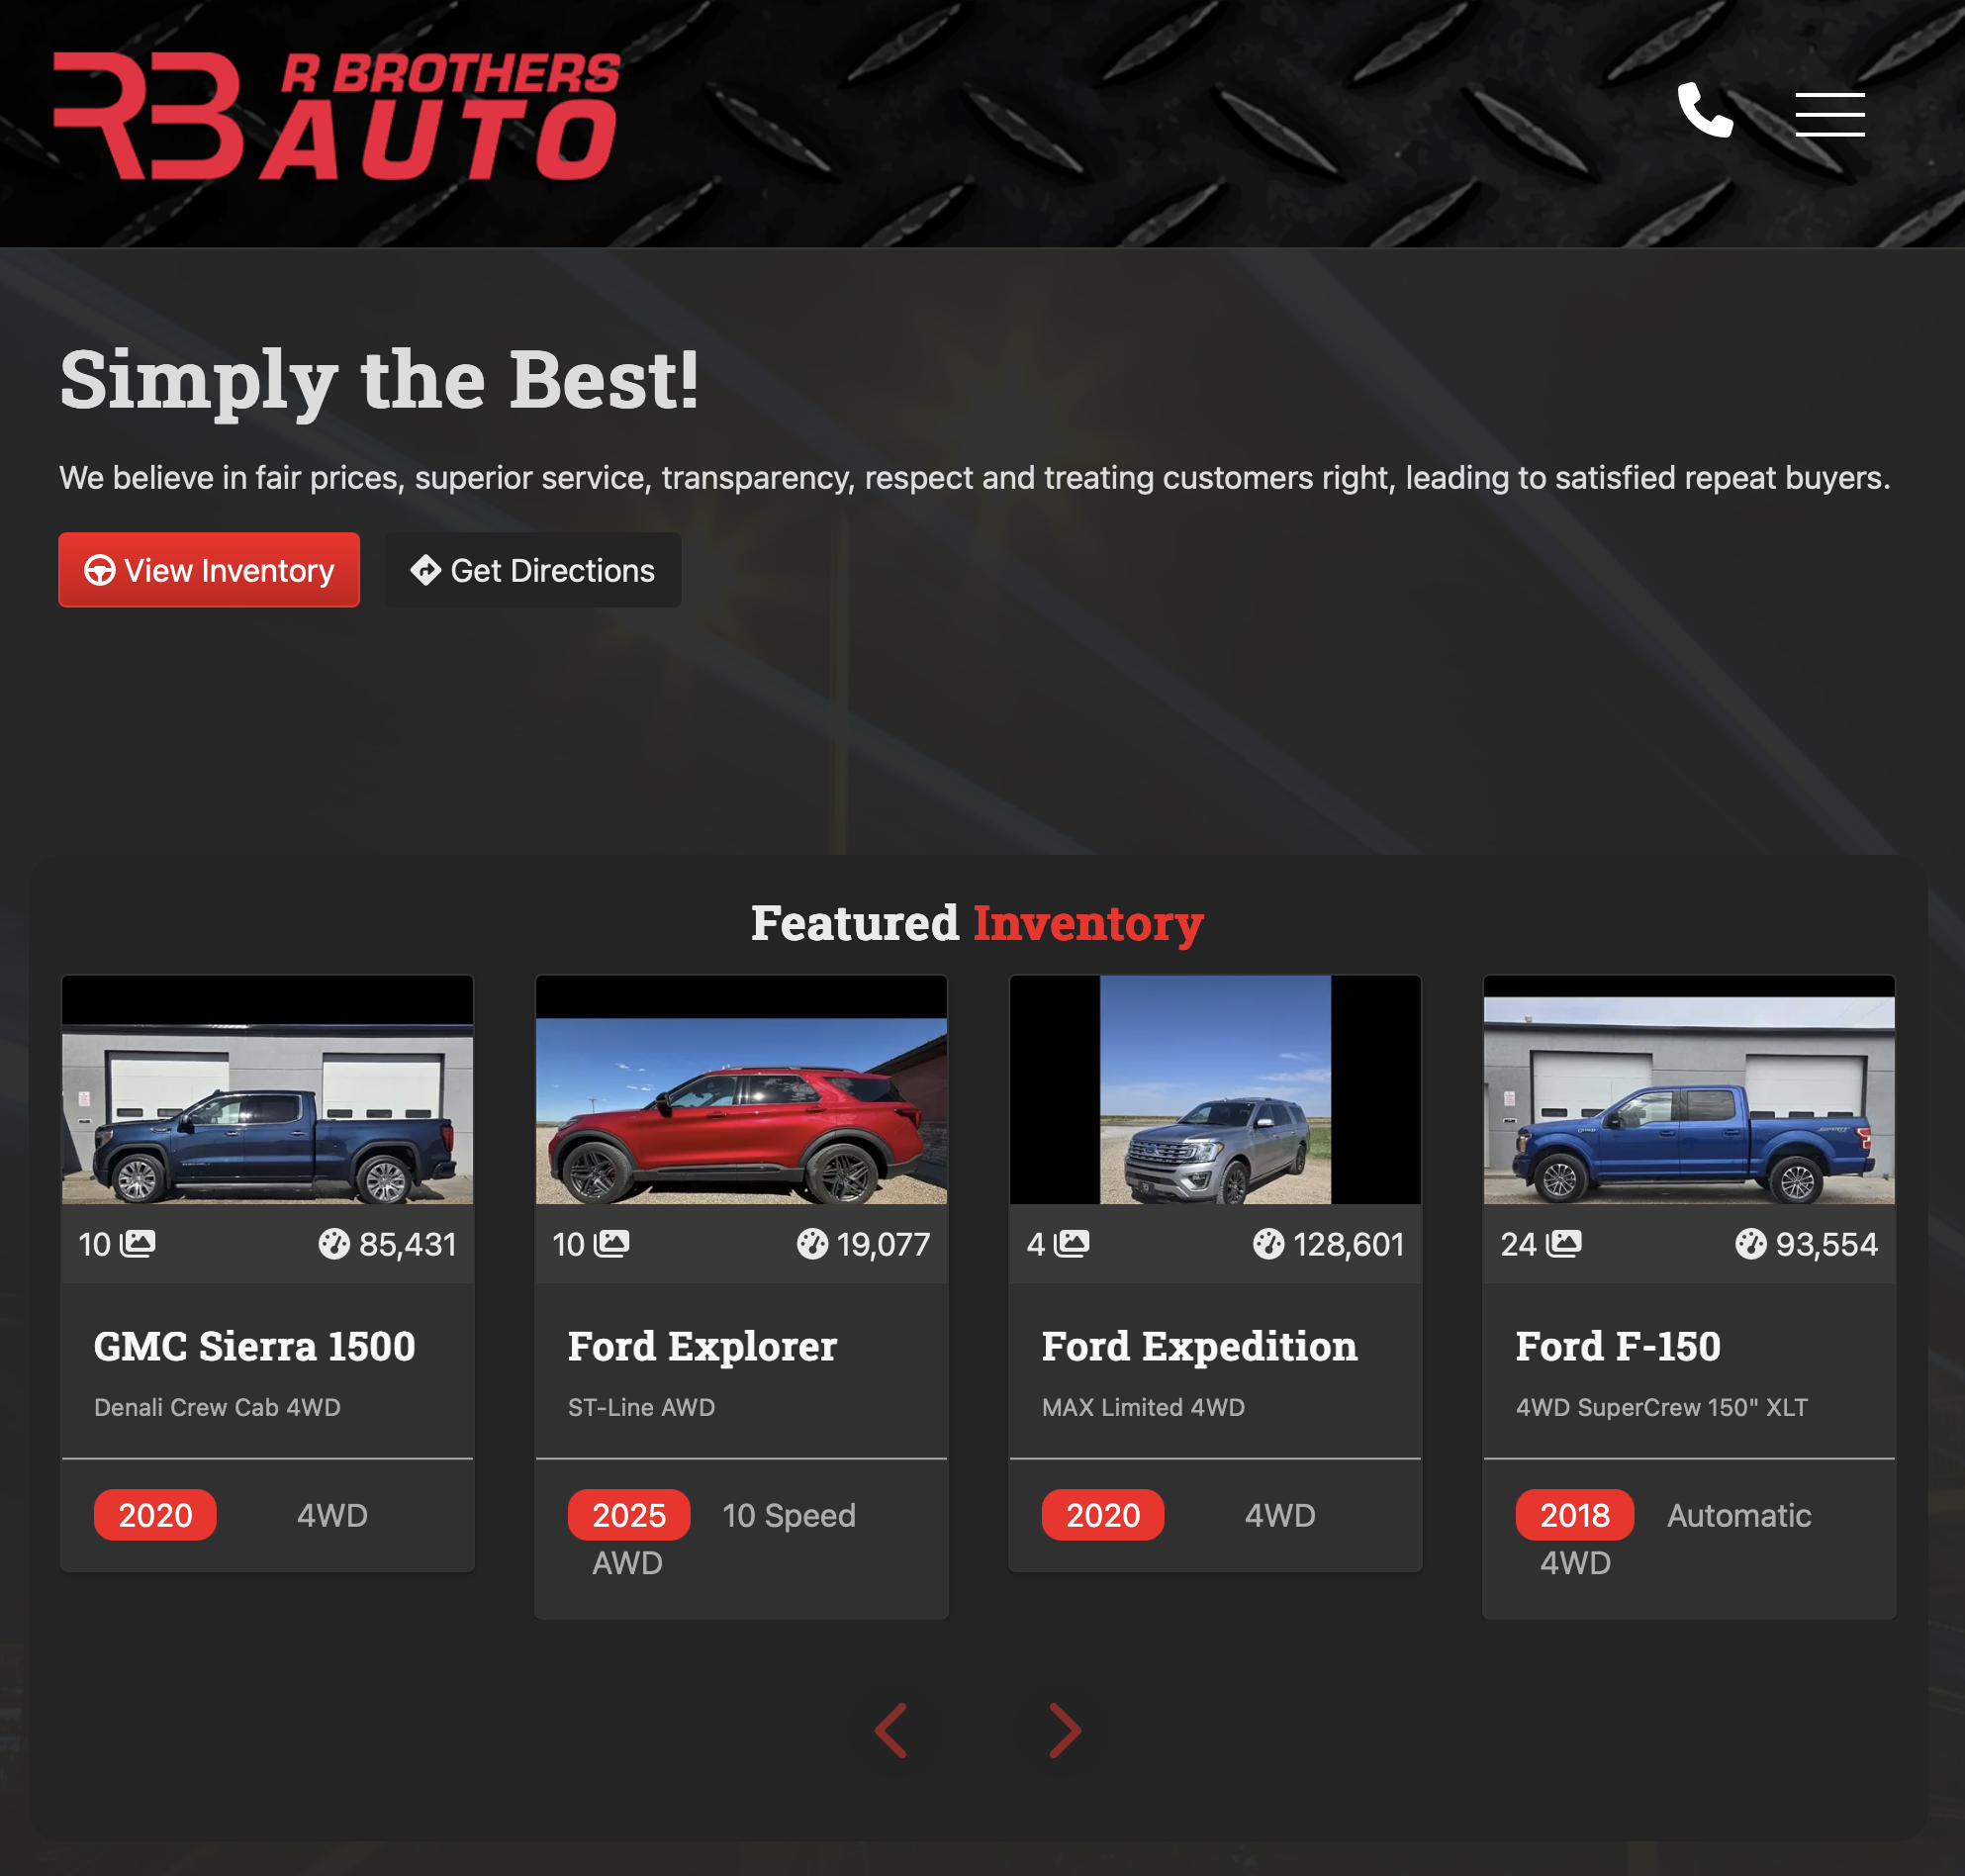Click the AWD drivetrain label on Ford Explorer
The width and height of the screenshot is (1965, 1876).
click(627, 1563)
